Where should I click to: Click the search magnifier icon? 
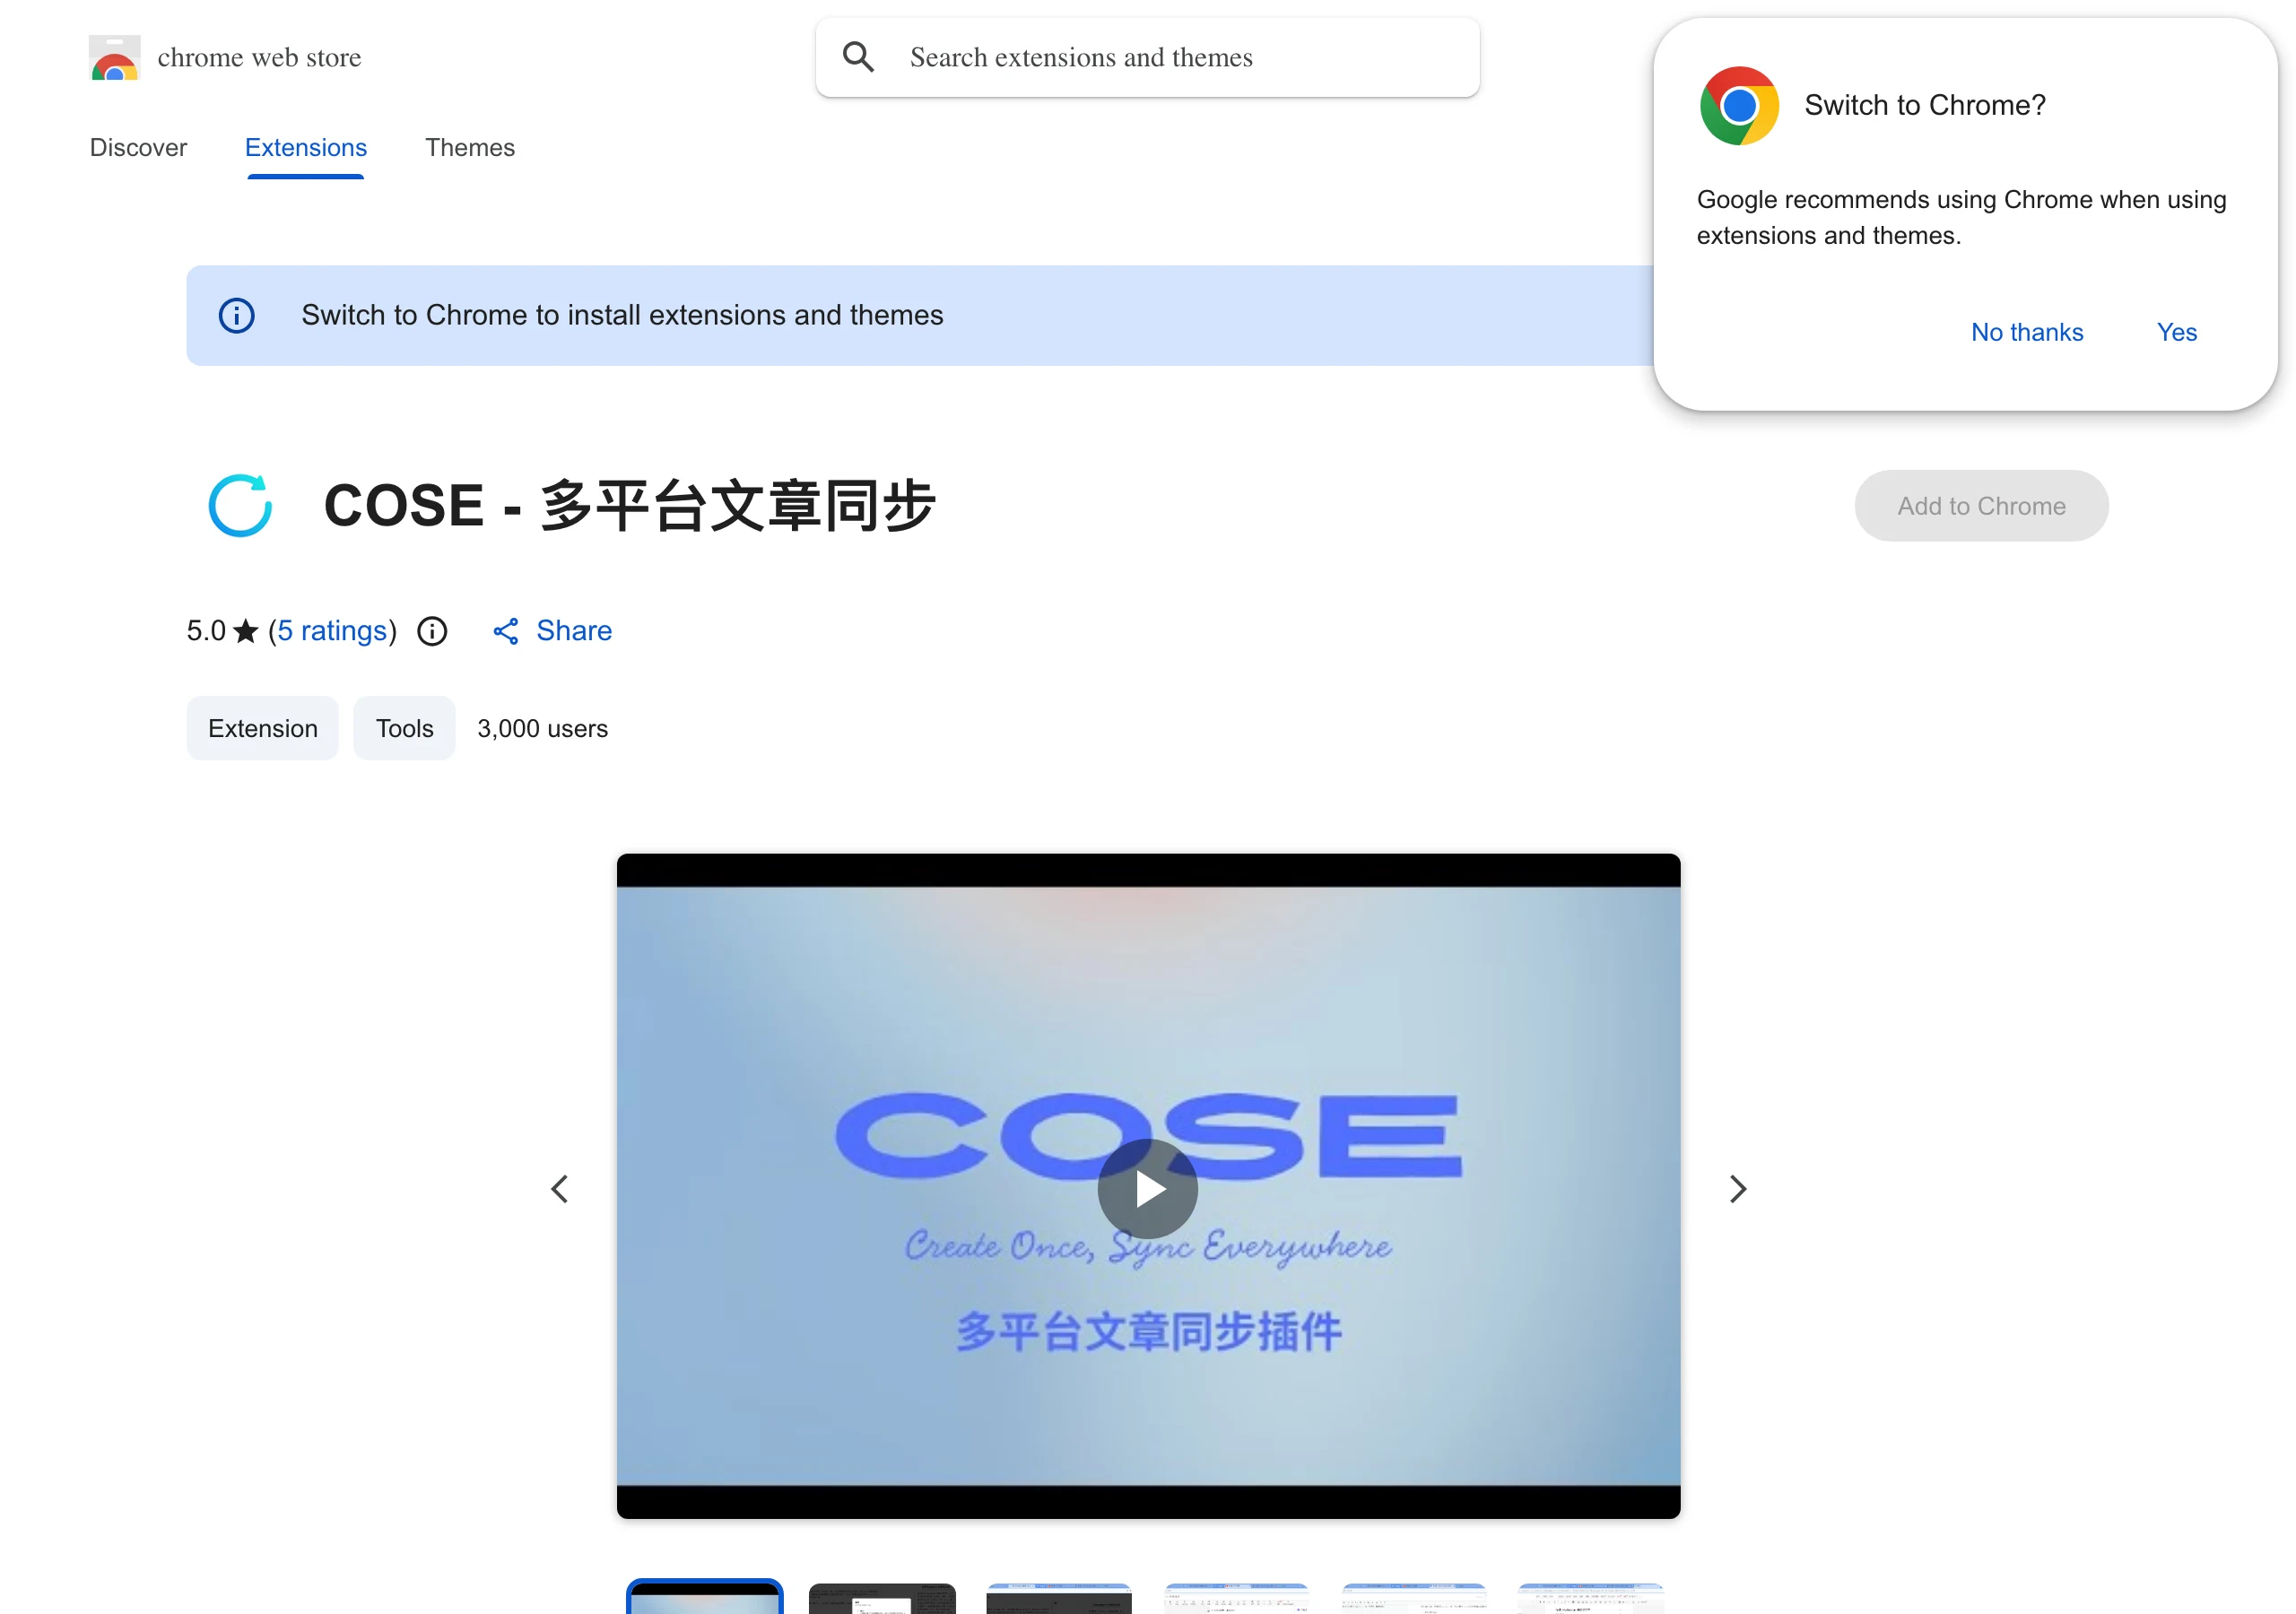pos(858,57)
